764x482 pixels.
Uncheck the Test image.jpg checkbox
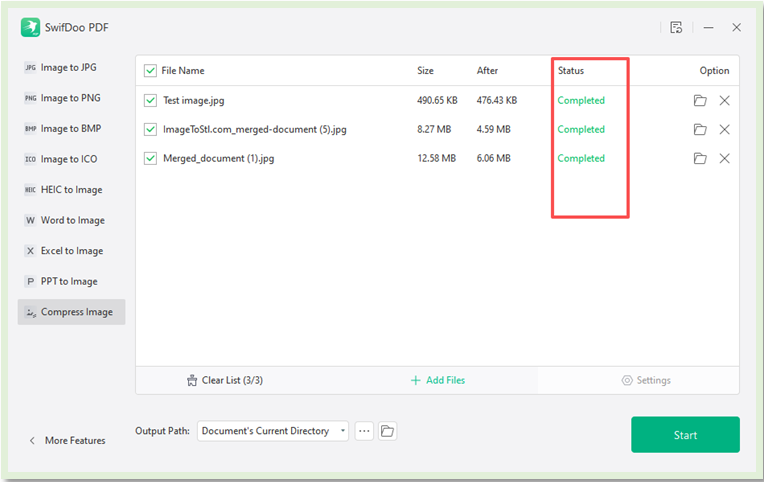tap(151, 101)
